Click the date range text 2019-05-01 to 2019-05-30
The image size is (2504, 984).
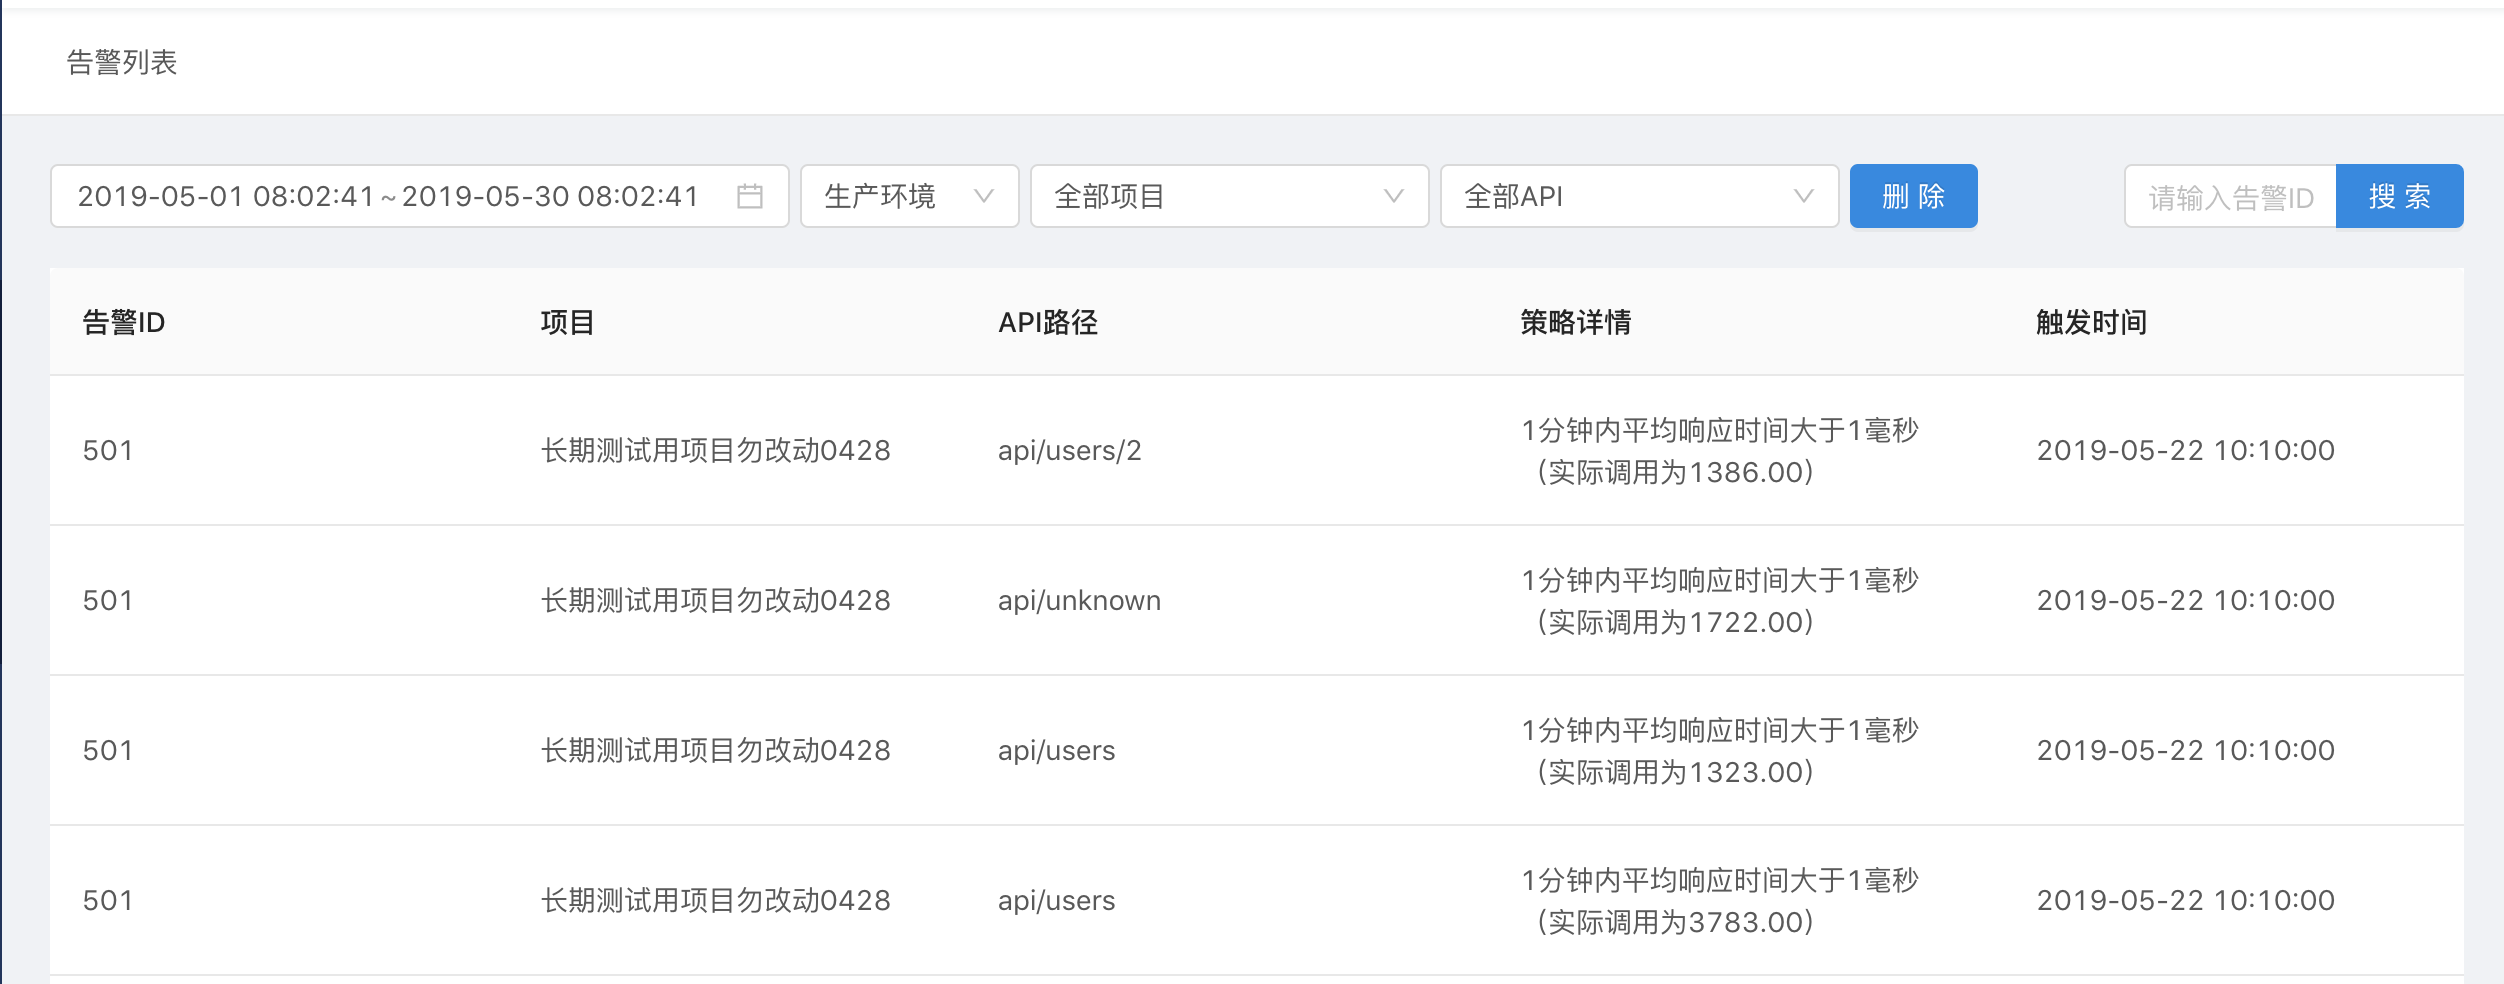point(388,196)
